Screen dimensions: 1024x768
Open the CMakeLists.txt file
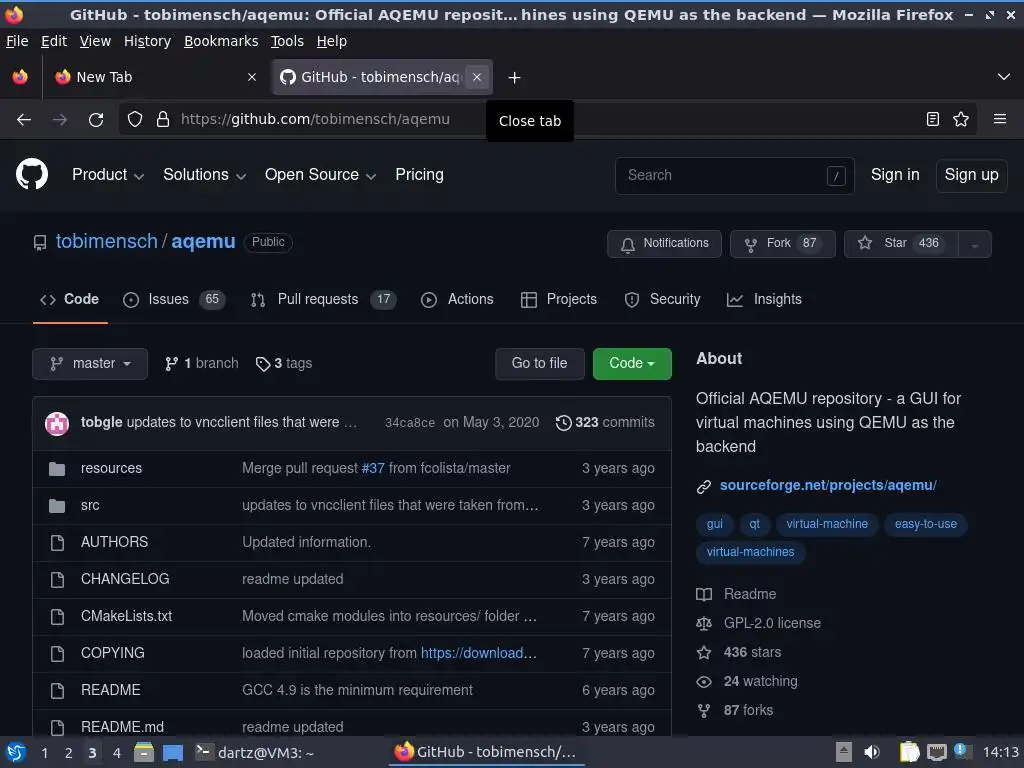coord(127,616)
